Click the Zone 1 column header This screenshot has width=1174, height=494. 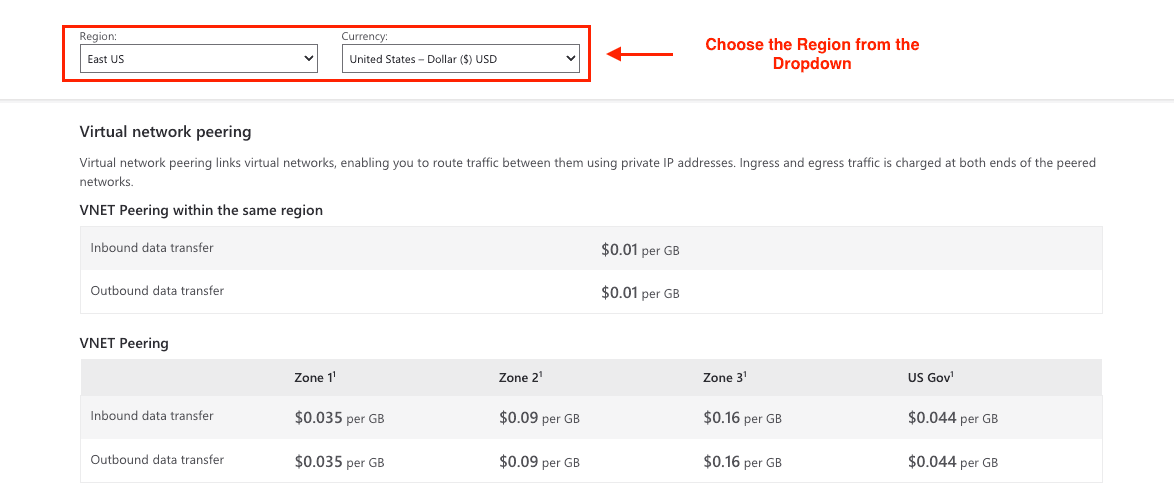315,377
